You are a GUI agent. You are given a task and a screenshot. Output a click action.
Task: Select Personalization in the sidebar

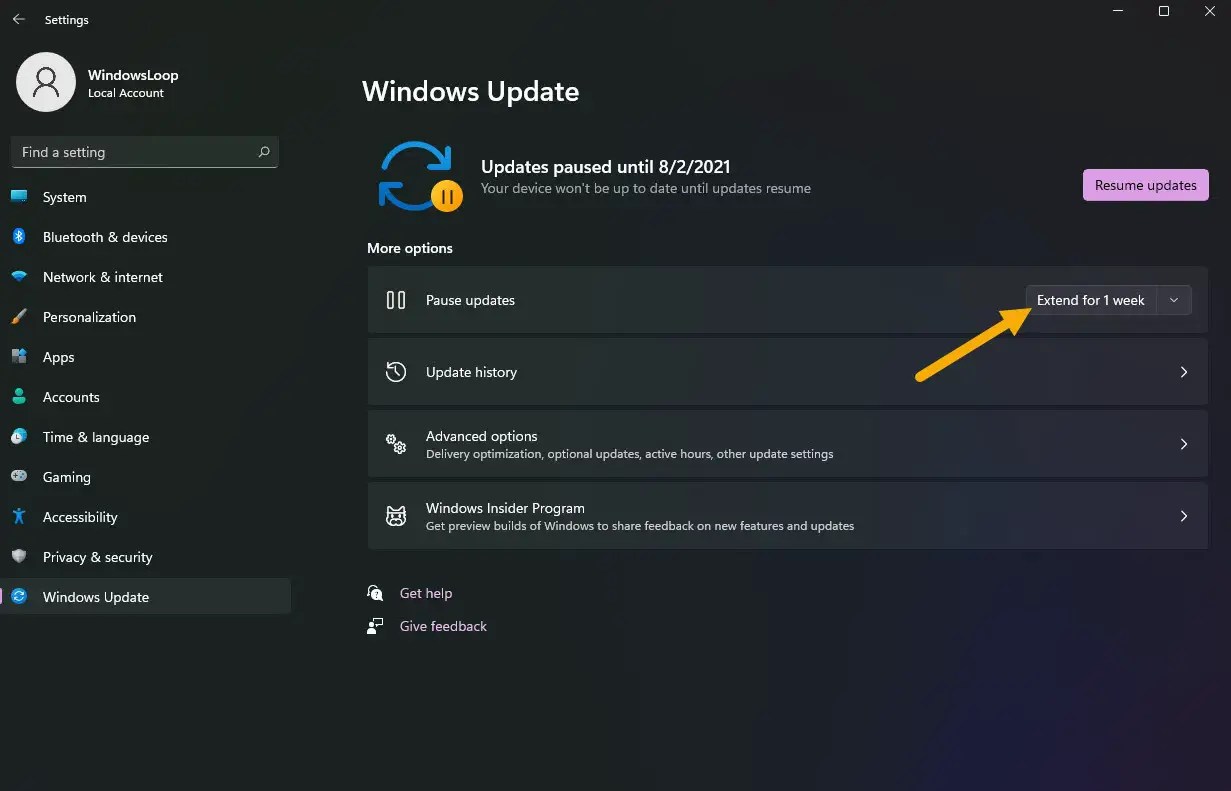[x=146, y=317]
